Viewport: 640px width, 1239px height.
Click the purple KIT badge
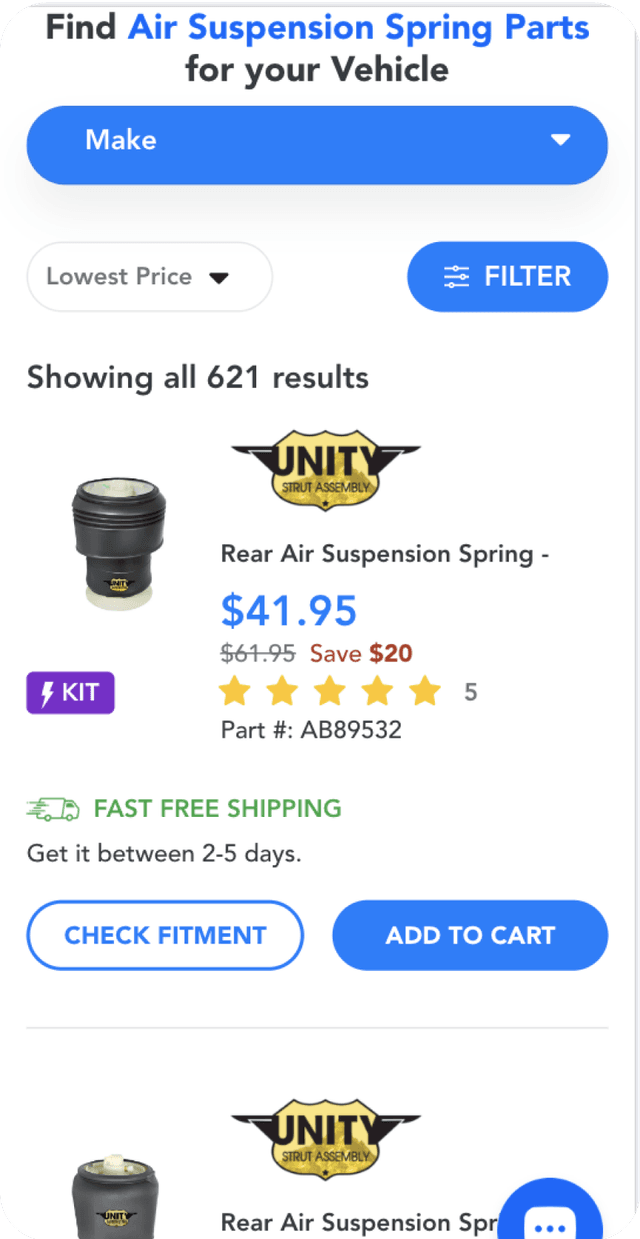(70, 692)
